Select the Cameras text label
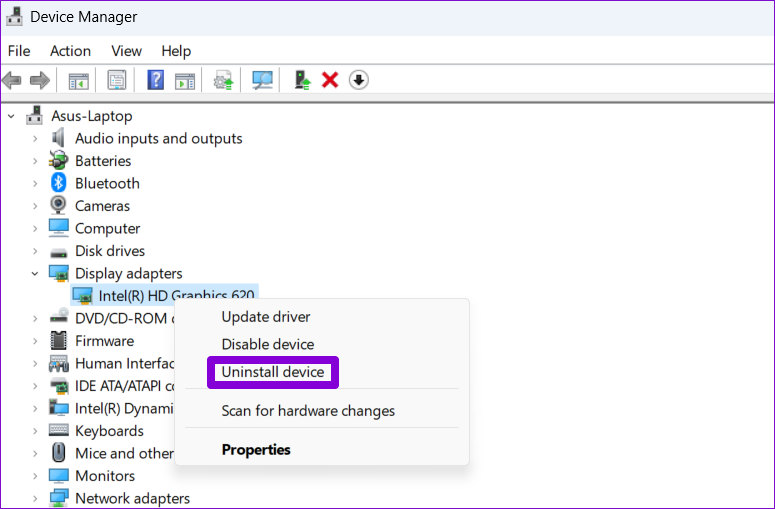This screenshot has width=775, height=509. click(x=102, y=206)
